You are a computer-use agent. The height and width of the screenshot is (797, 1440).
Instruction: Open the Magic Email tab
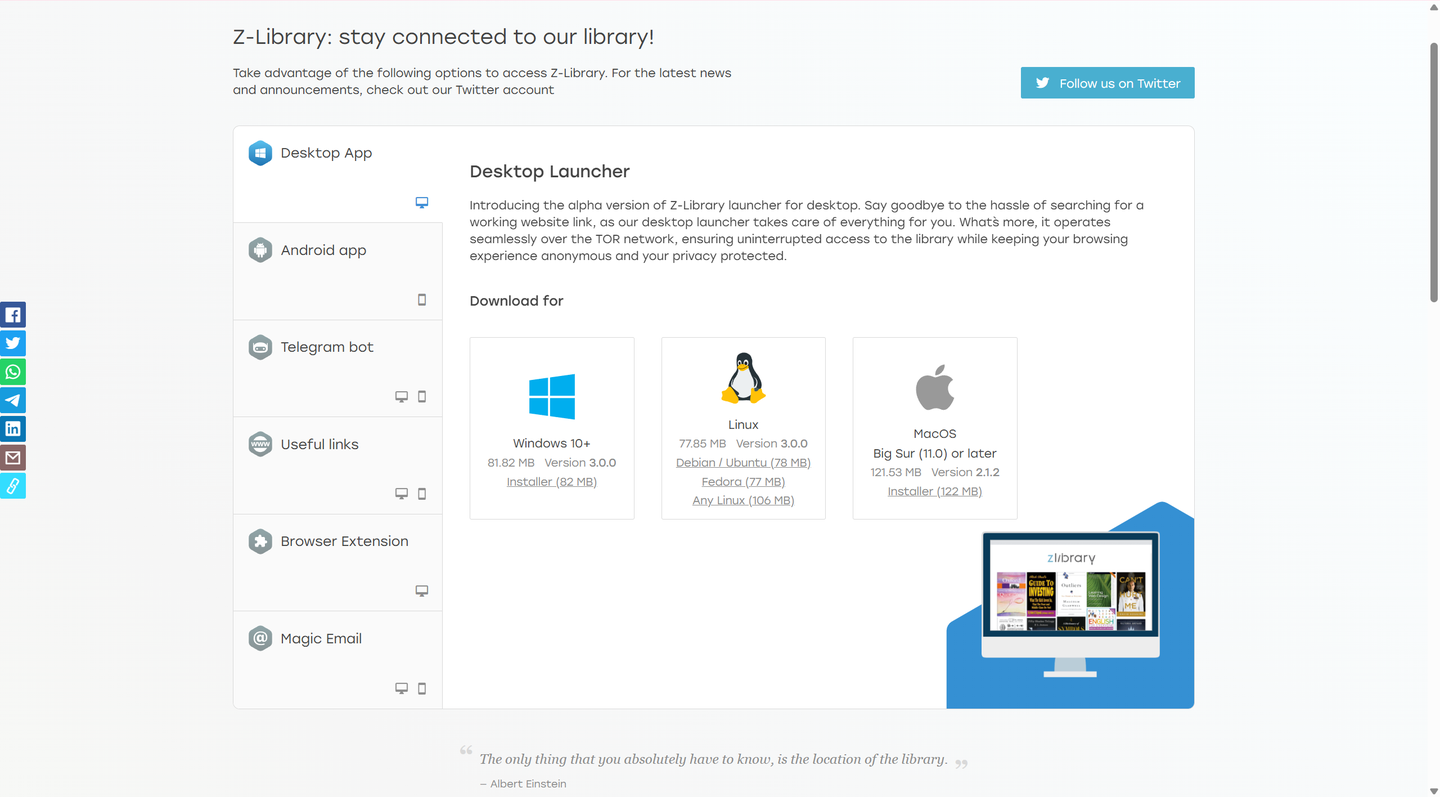tap(338, 659)
